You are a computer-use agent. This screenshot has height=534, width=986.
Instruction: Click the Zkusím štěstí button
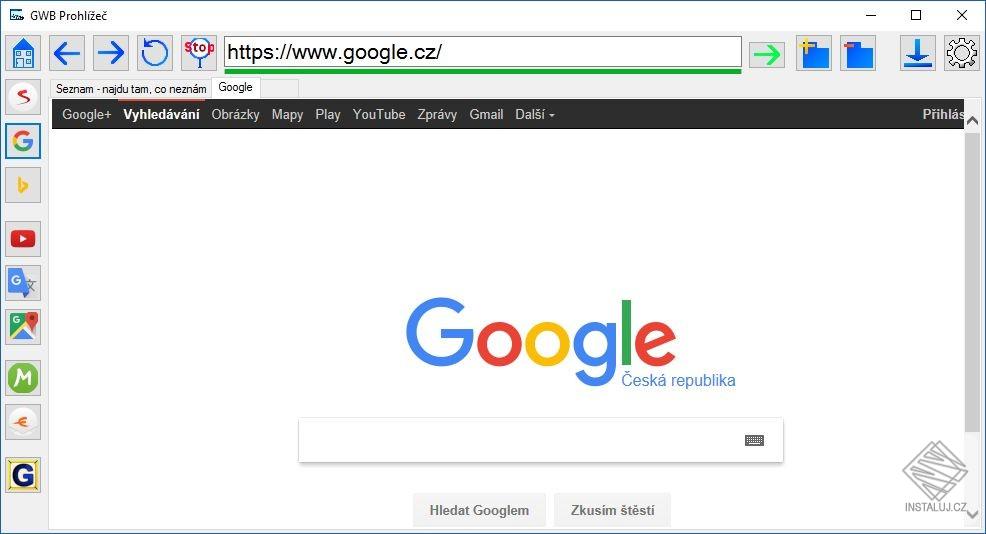coord(612,510)
